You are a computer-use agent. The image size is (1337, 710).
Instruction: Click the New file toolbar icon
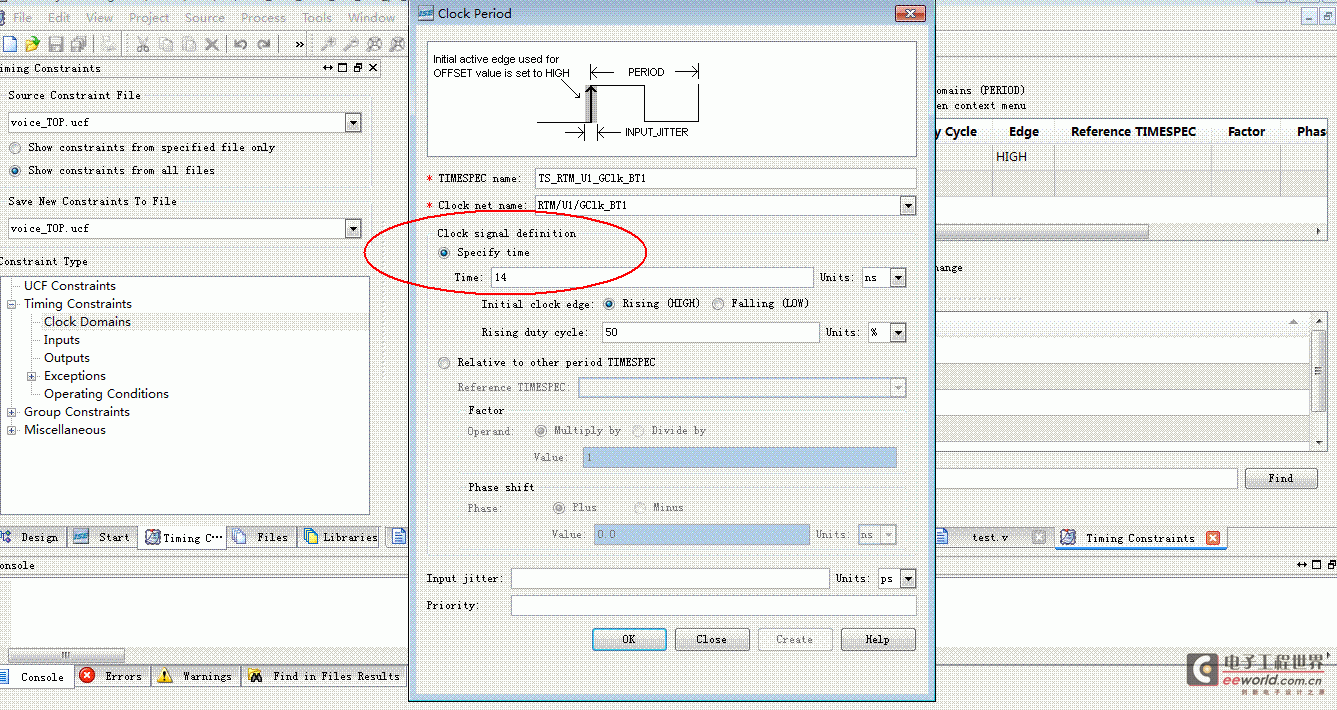(10, 44)
